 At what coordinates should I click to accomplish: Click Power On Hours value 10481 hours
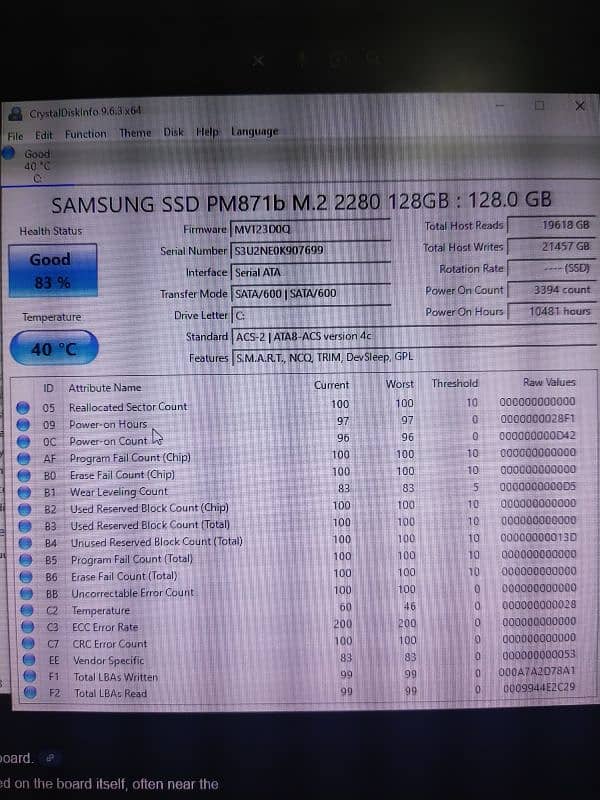point(551,311)
